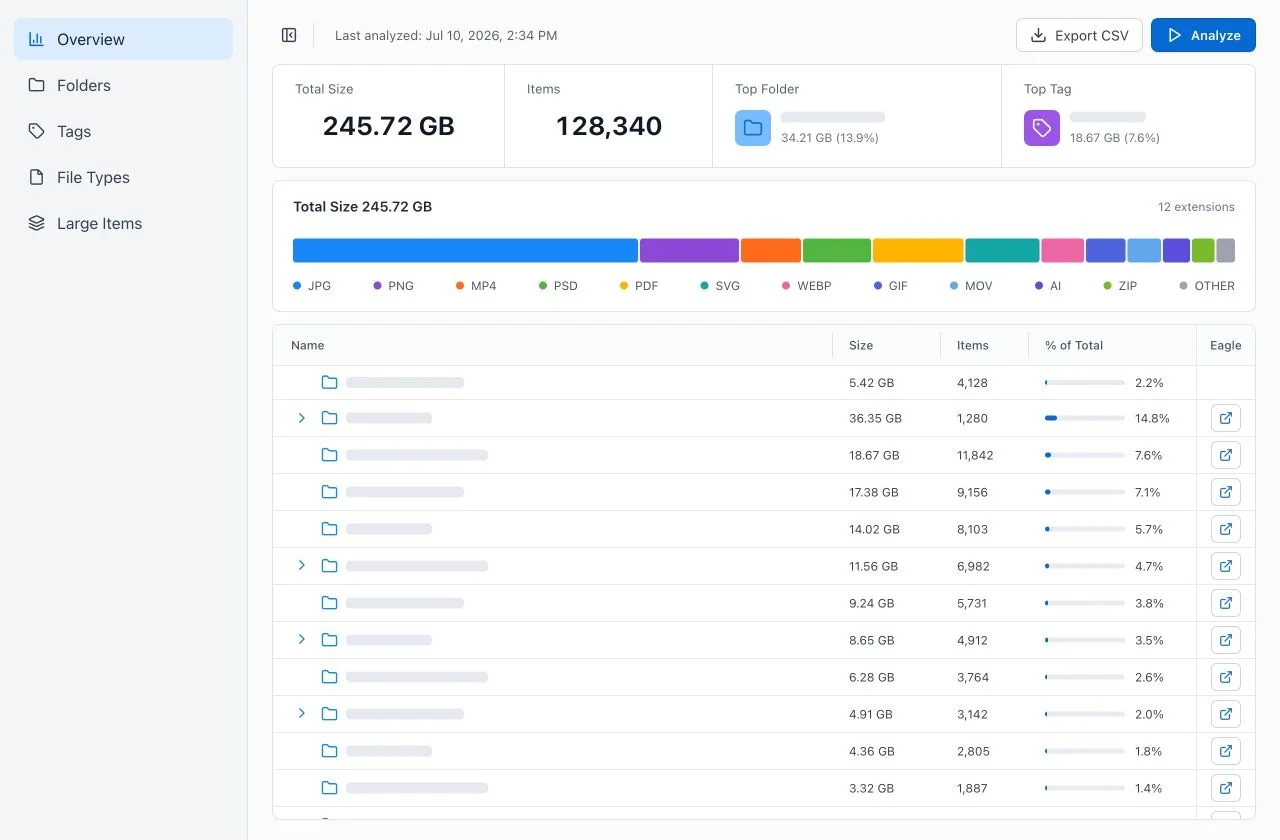The image size is (1280, 840).
Task: Click the blue Top Folder icon
Action: coord(753,128)
